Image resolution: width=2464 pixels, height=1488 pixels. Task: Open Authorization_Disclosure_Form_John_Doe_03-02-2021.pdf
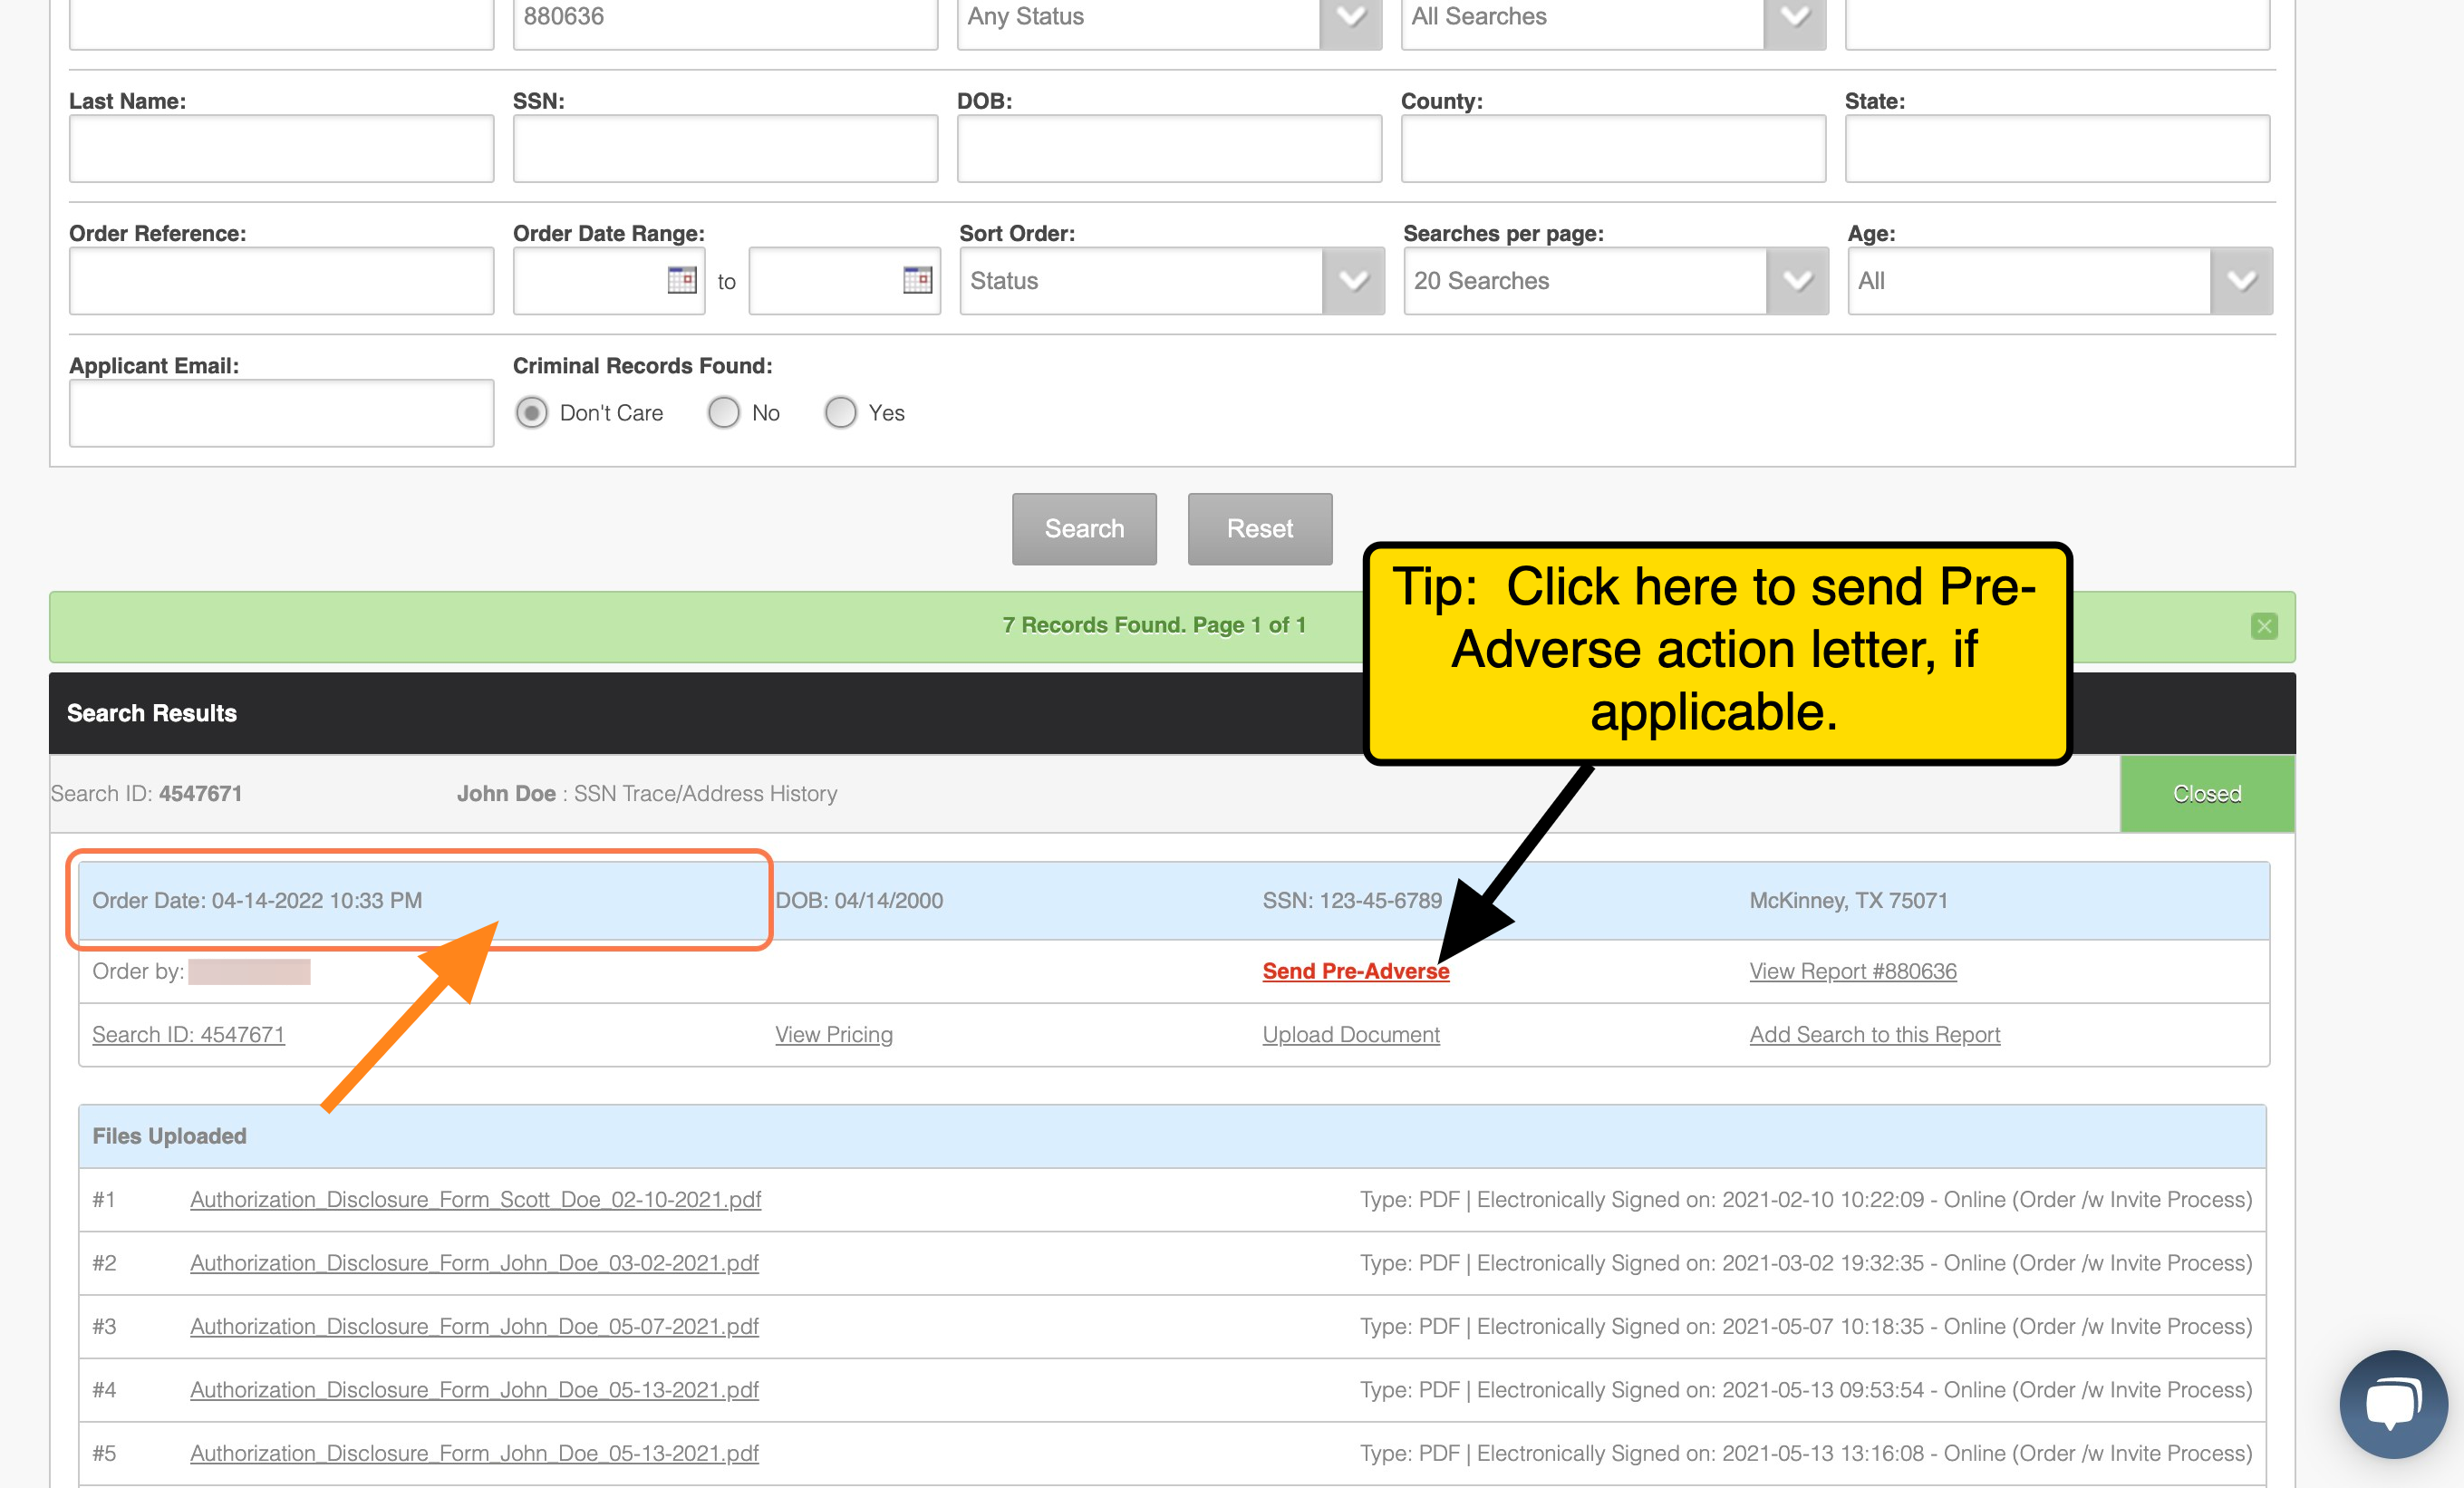pos(474,1263)
